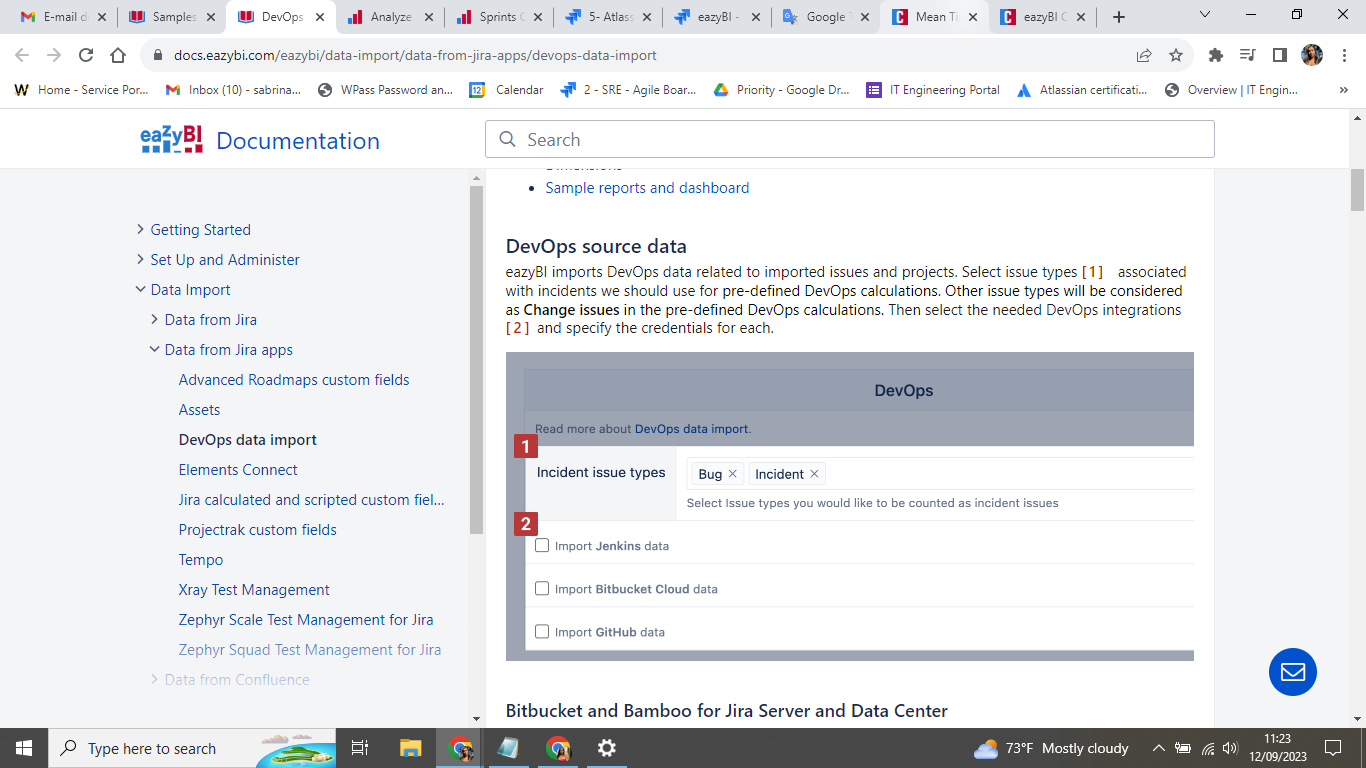Open Settings gear in the taskbar
Image resolution: width=1366 pixels, height=768 pixels.
[607, 748]
